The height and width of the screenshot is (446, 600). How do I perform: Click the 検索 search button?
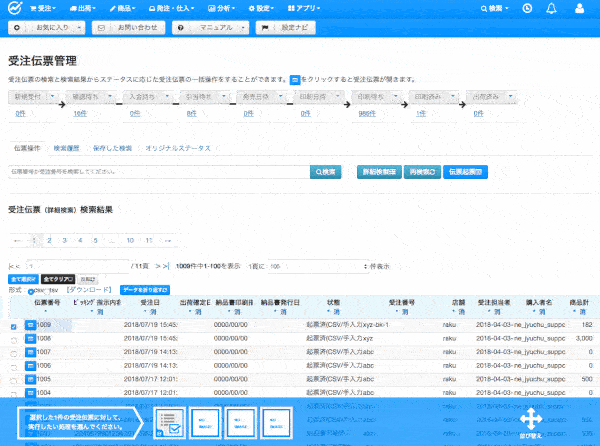tap(325, 172)
